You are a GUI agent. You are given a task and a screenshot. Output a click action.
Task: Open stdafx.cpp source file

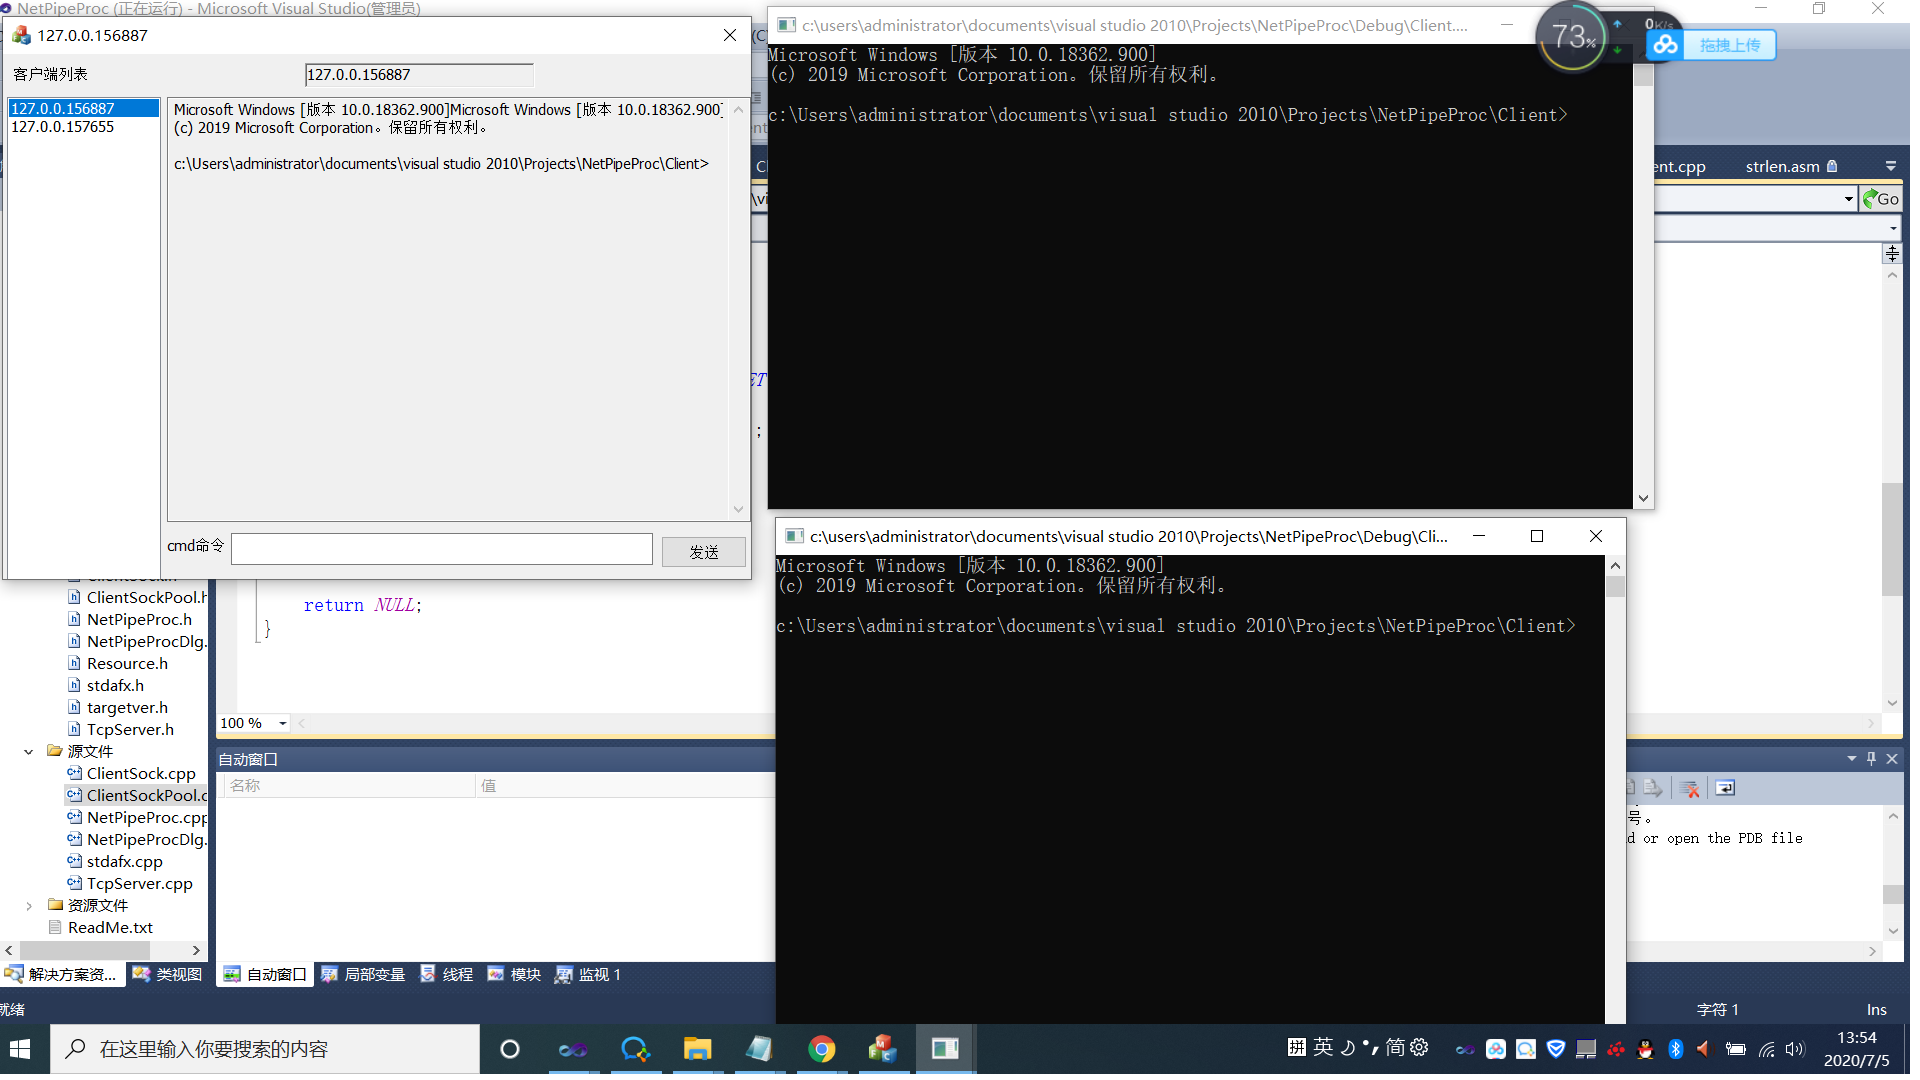click(x=124, y=861)
